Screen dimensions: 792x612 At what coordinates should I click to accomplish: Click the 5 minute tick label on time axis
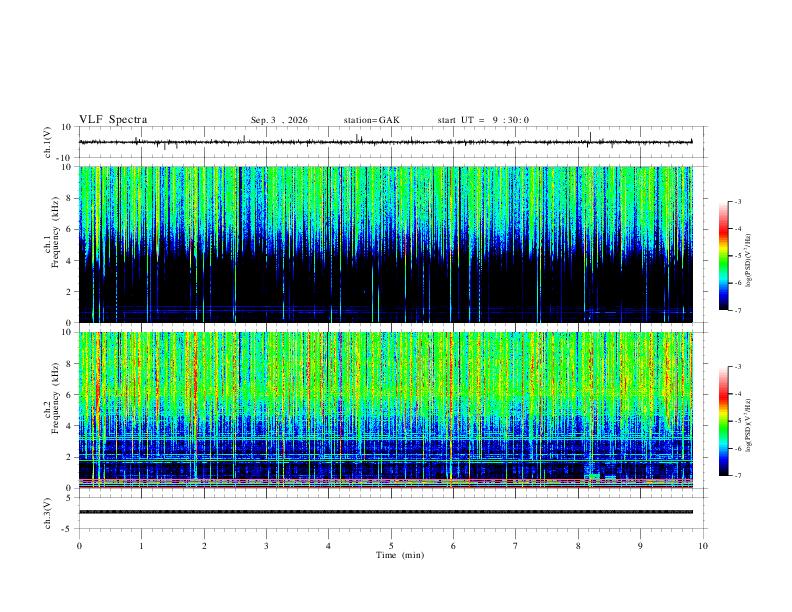391,546
